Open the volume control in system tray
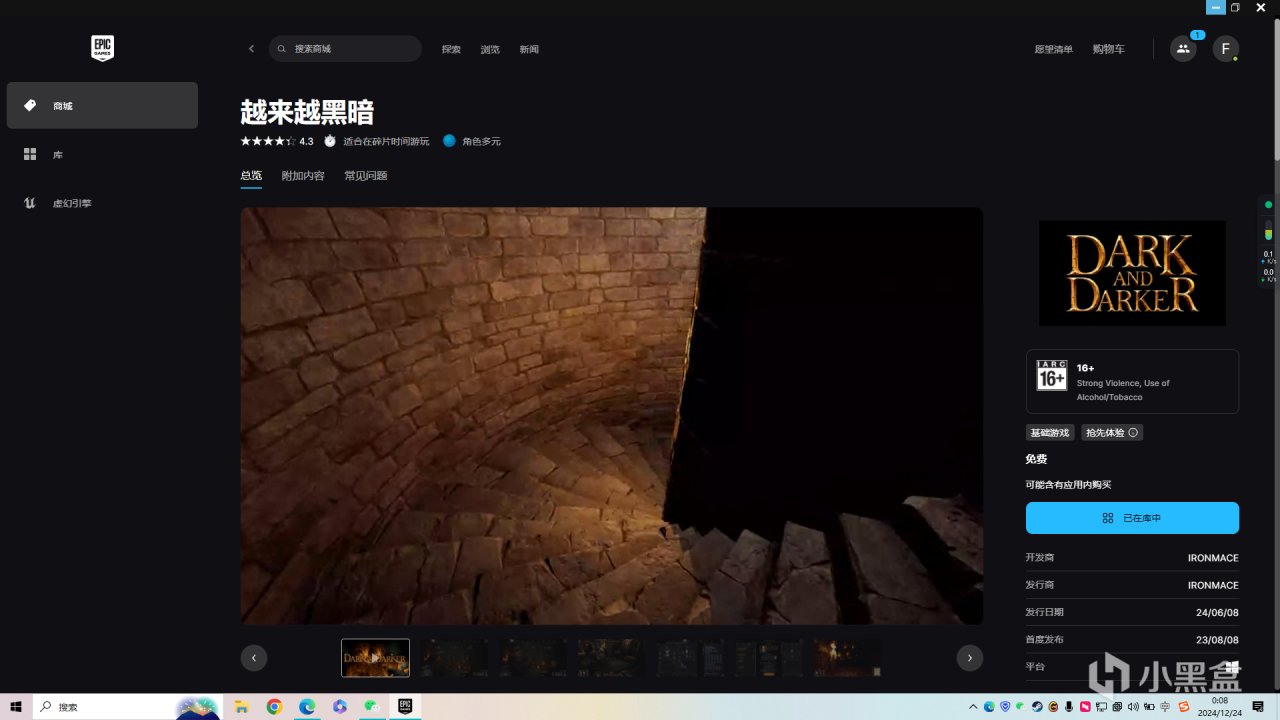This screenshot has width=1280, height=720. click(x=1133, y=707)
